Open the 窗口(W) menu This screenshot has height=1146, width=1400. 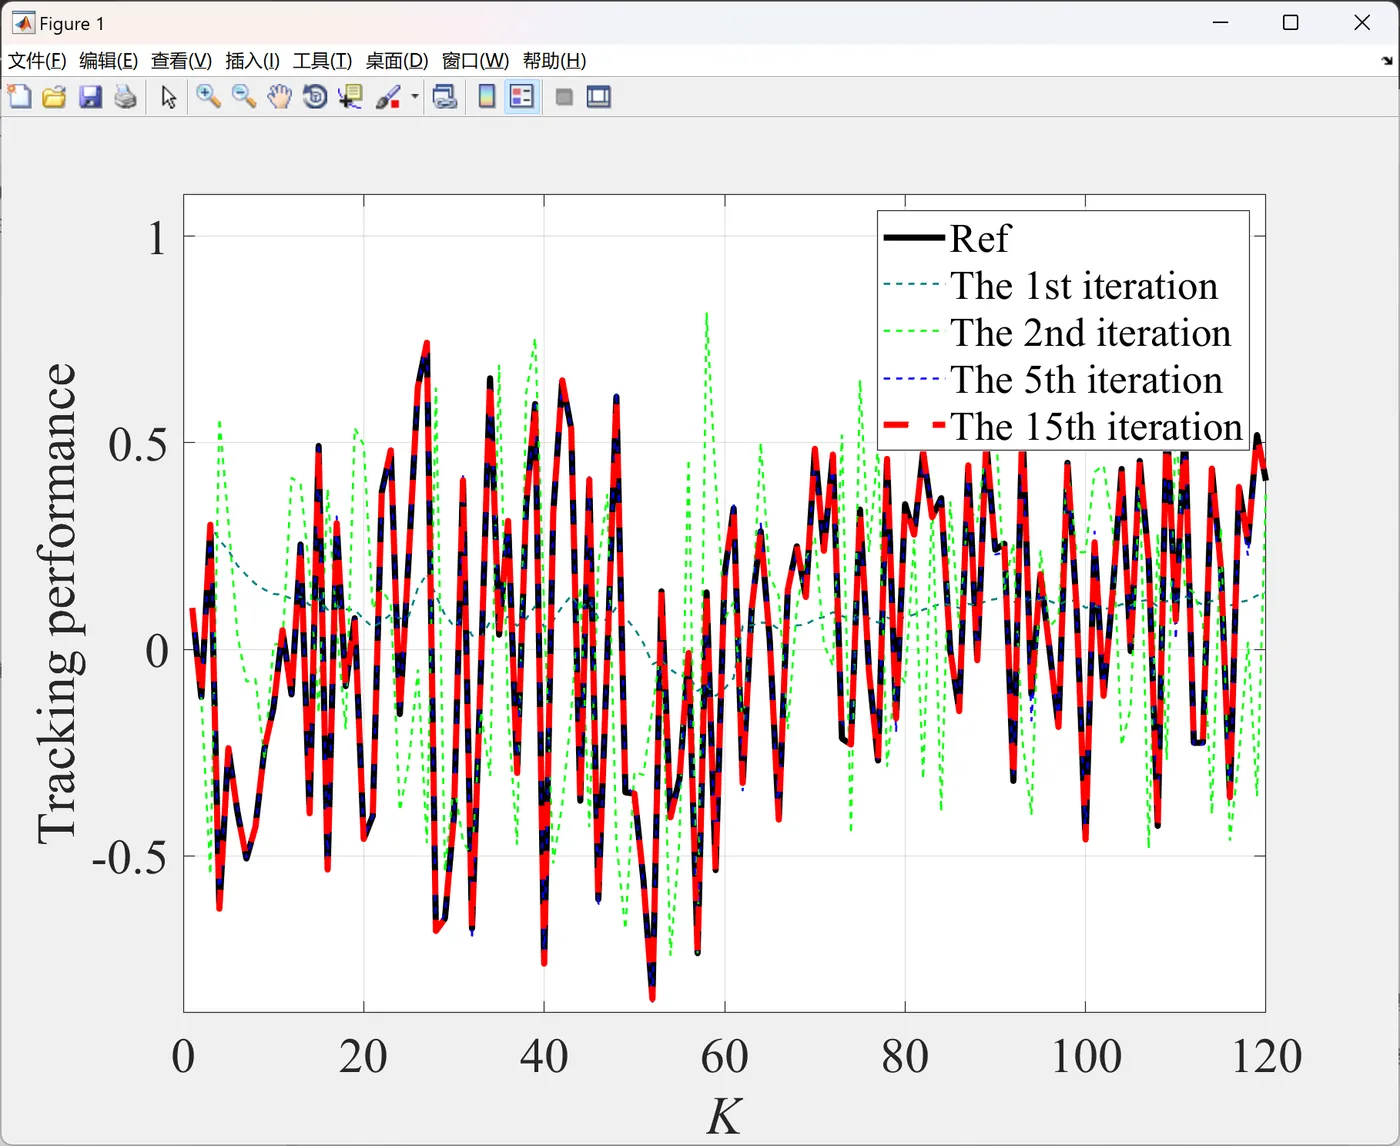tap(475, 61)
